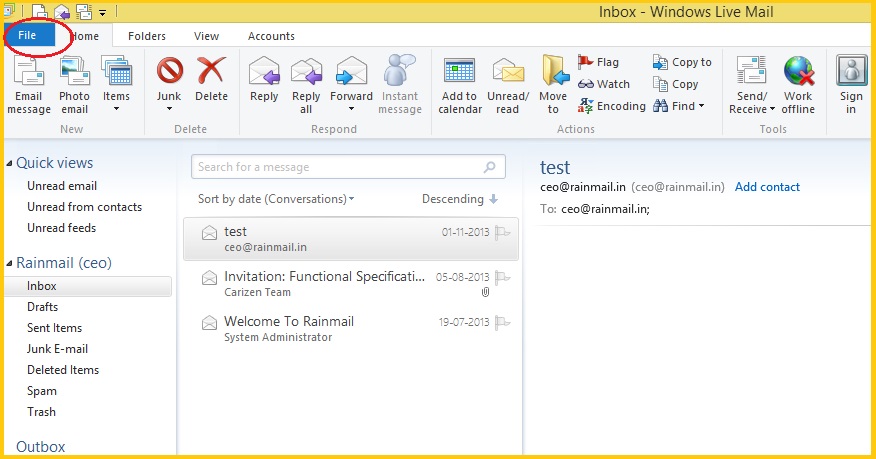The height and width of the screenshot is (459, 876).
Task: Open the Deleted Items folder
Action: [x=63, y=370]
